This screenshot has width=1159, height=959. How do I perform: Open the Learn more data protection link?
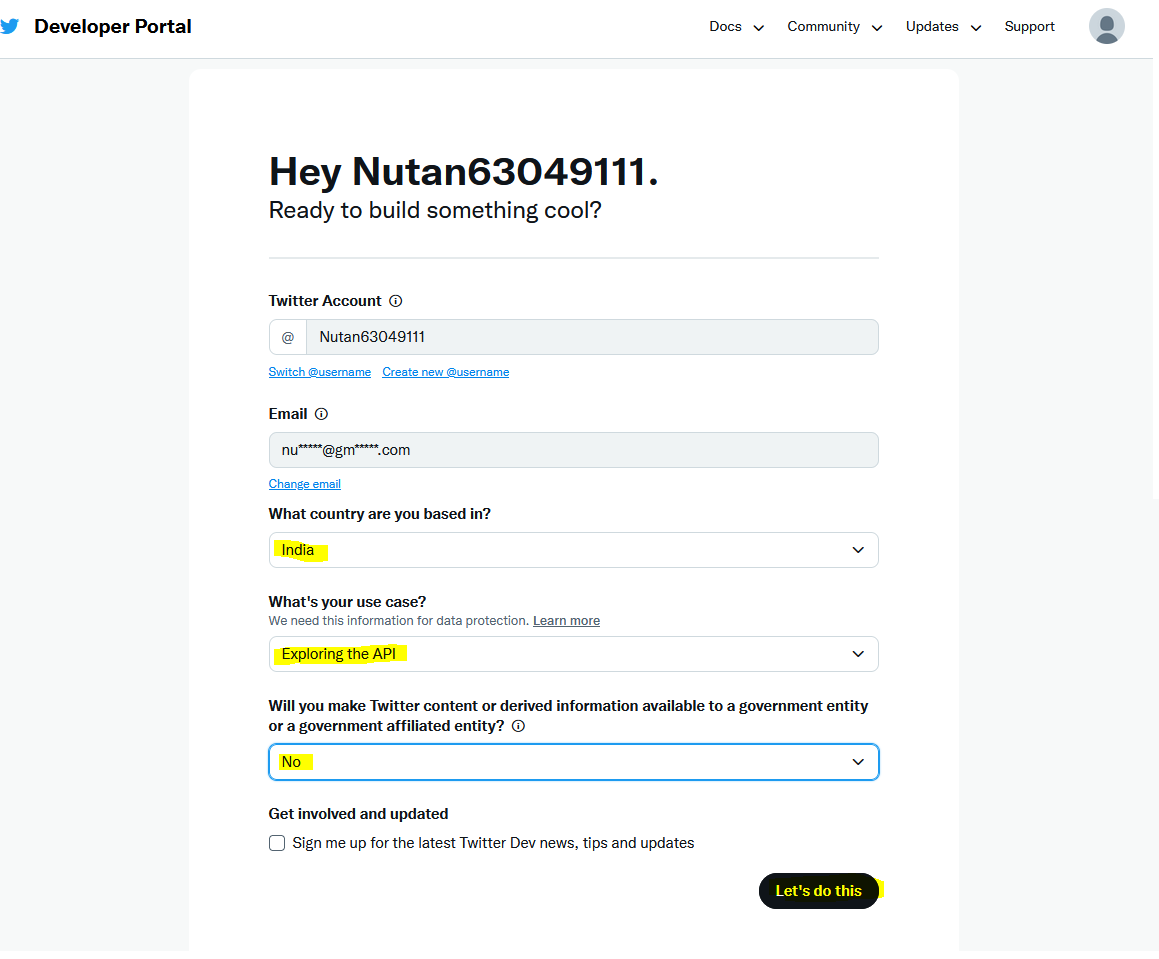coord(566,621)
